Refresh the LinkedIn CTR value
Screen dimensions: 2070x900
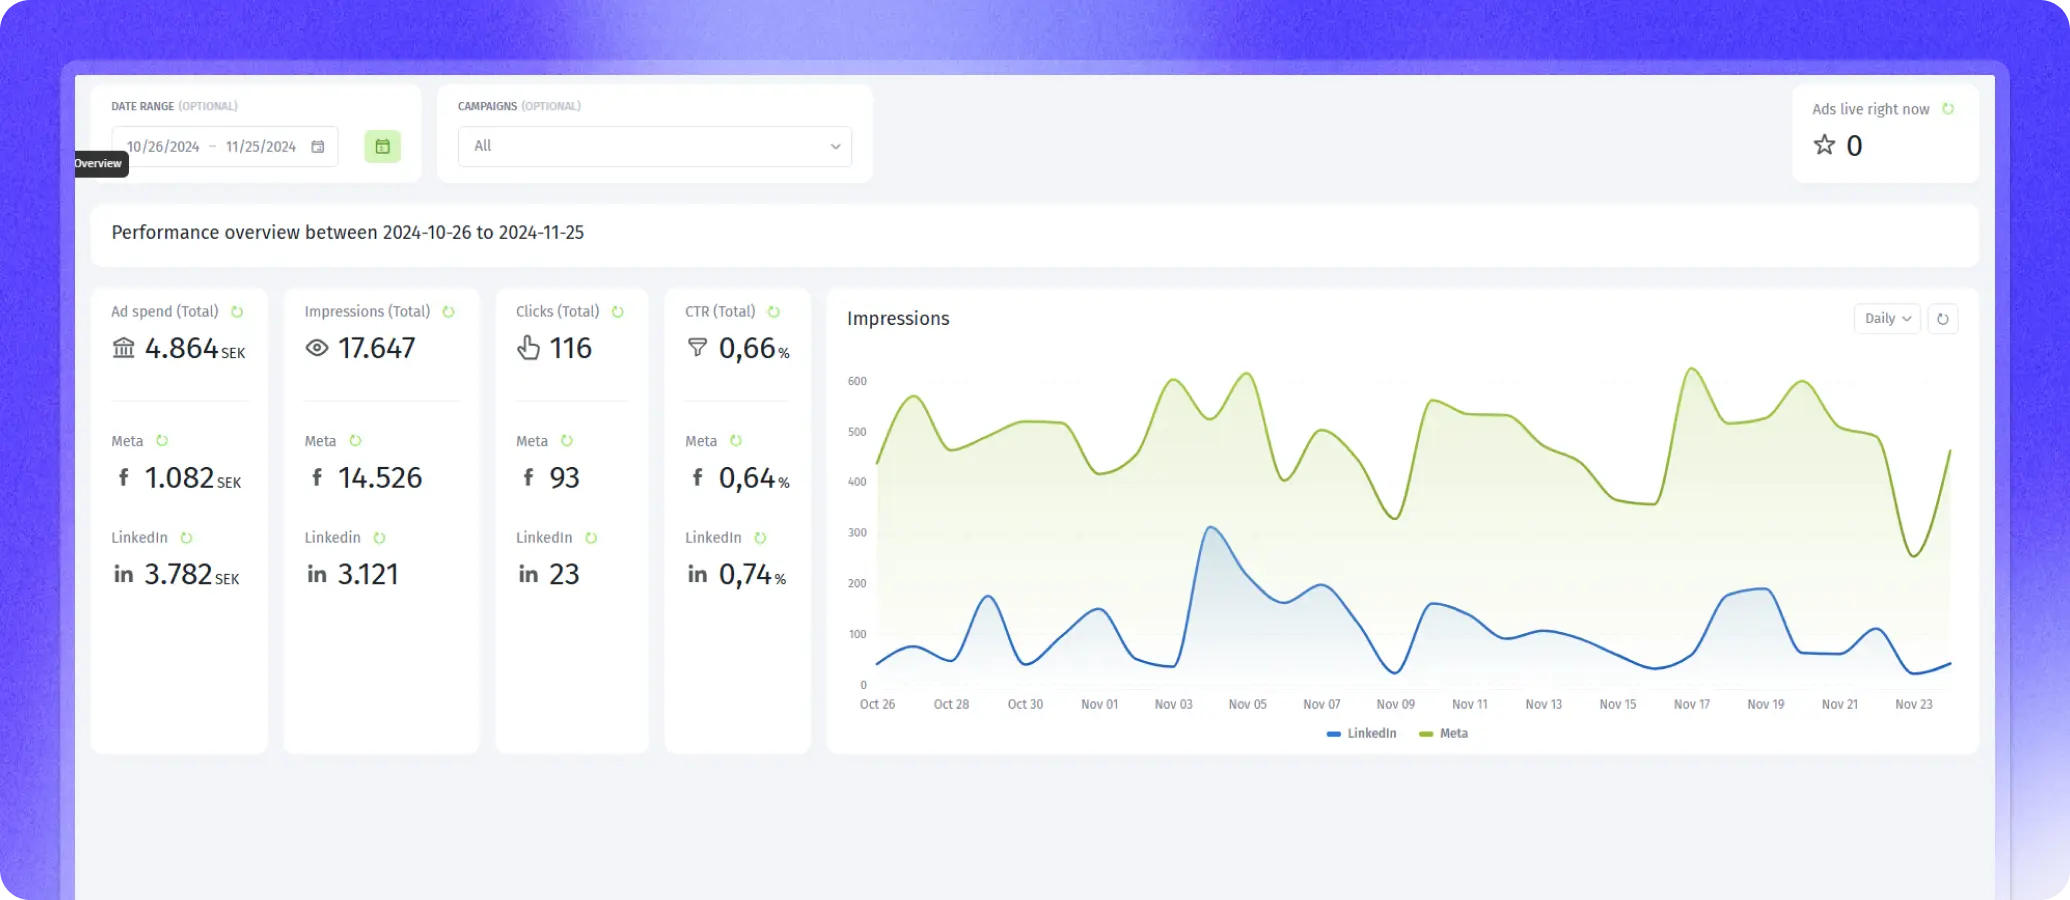760,538
